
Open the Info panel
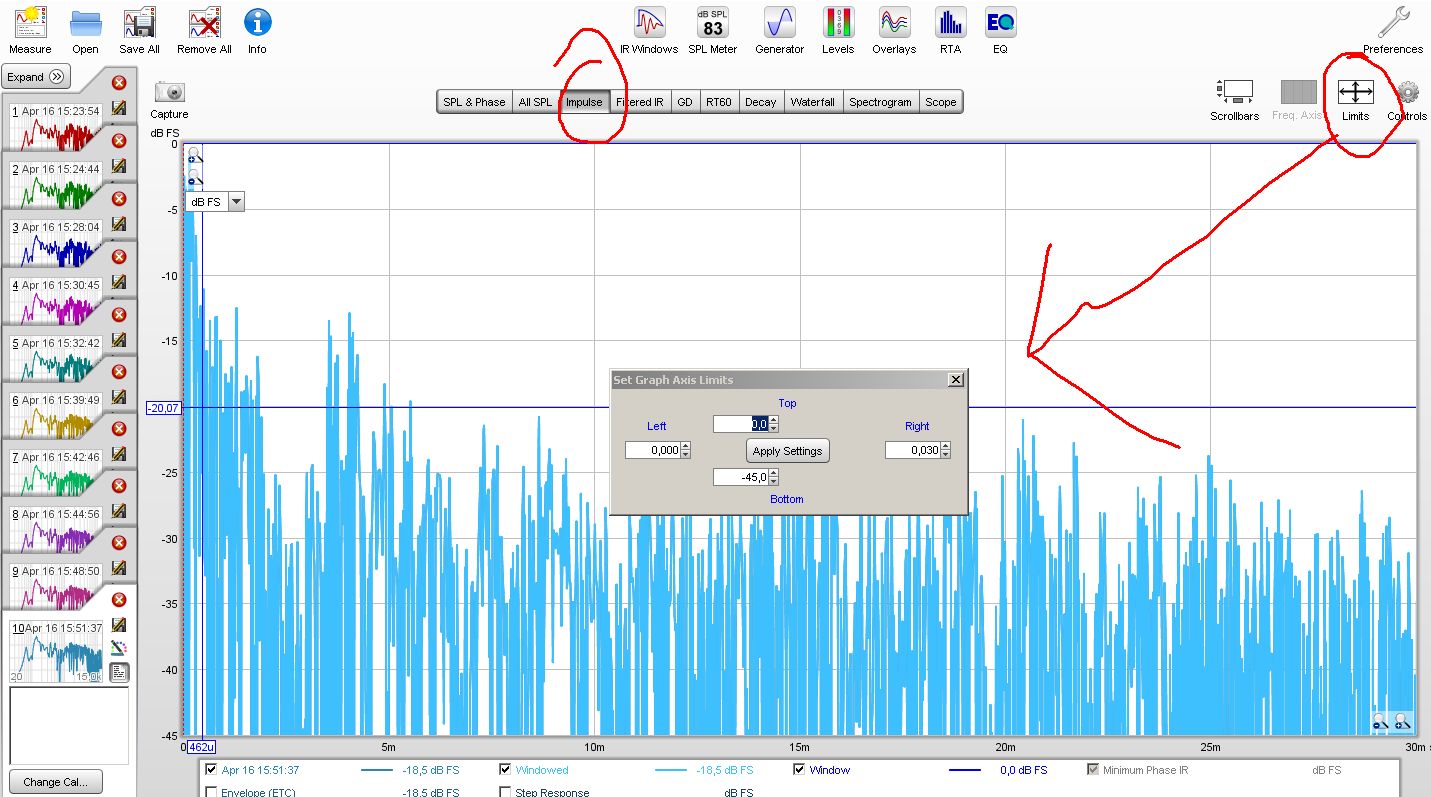(x=257, y=30)
